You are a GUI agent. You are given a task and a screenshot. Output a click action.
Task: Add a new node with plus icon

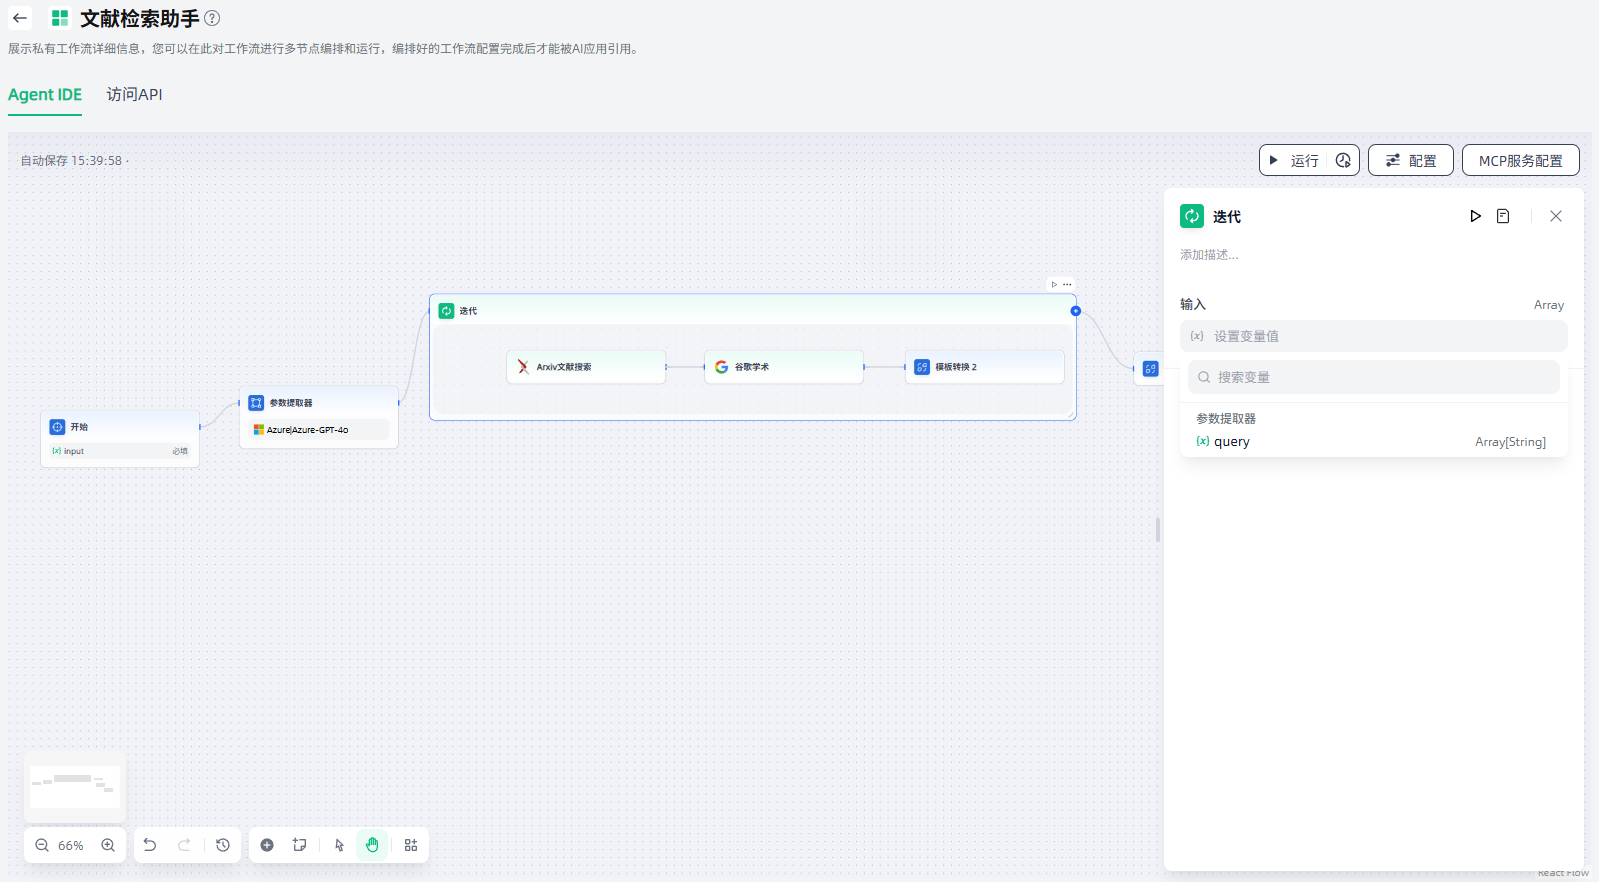267,845
